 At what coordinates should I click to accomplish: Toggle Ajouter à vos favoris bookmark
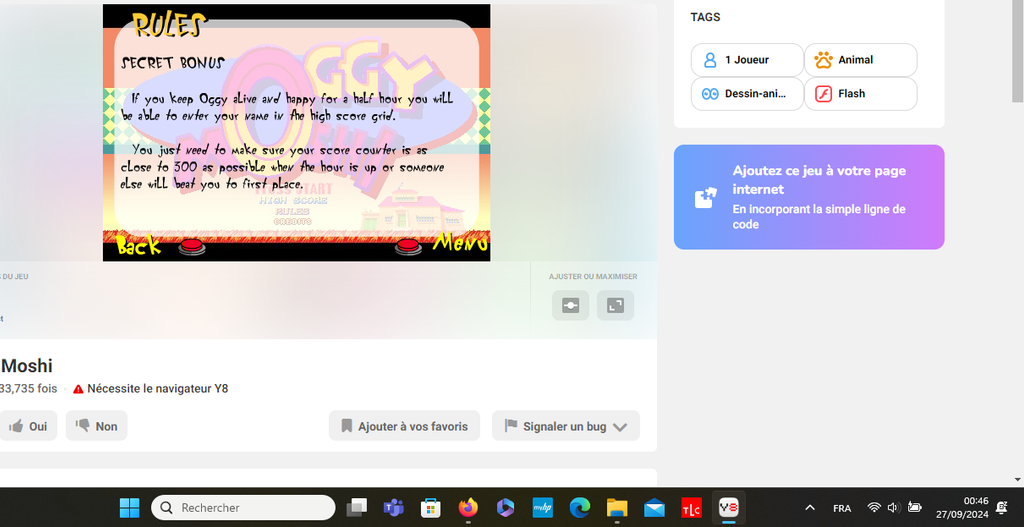coord(404,426)
